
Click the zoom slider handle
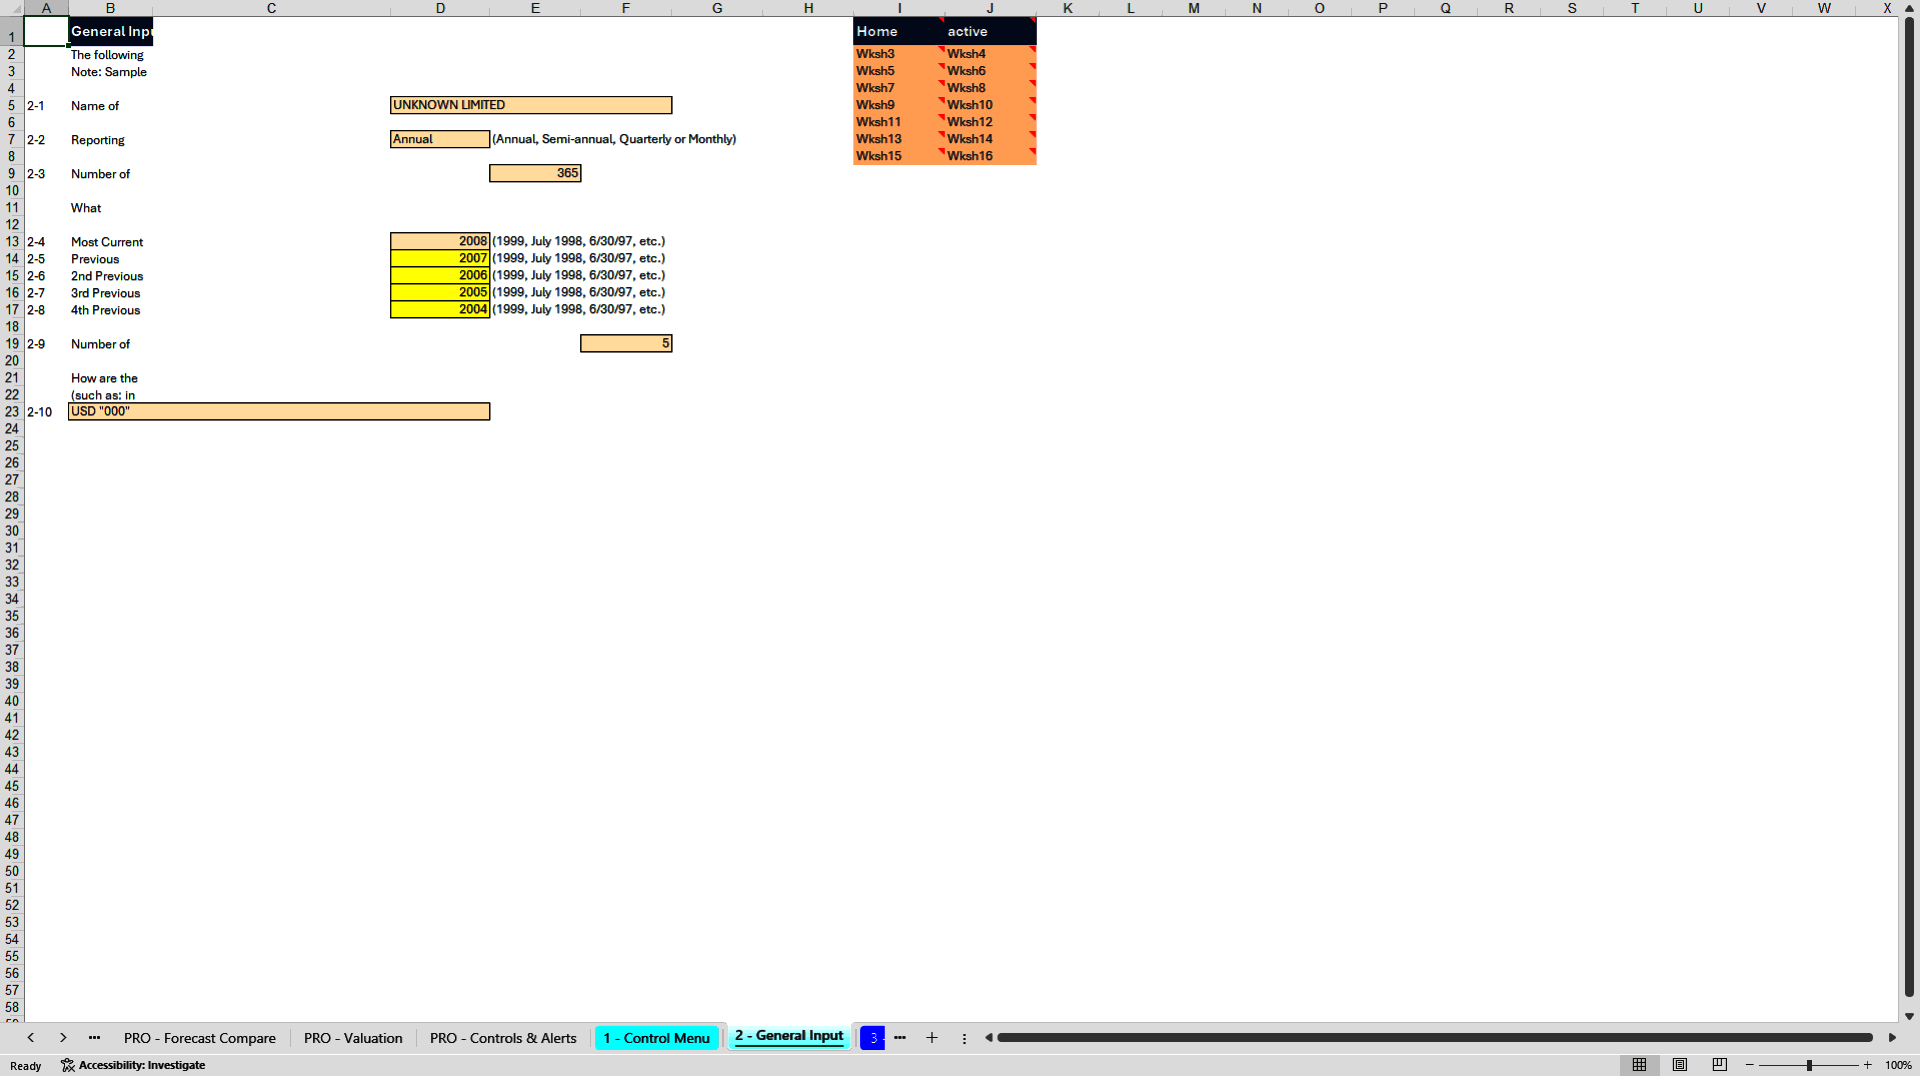tap(1809, 1065)
